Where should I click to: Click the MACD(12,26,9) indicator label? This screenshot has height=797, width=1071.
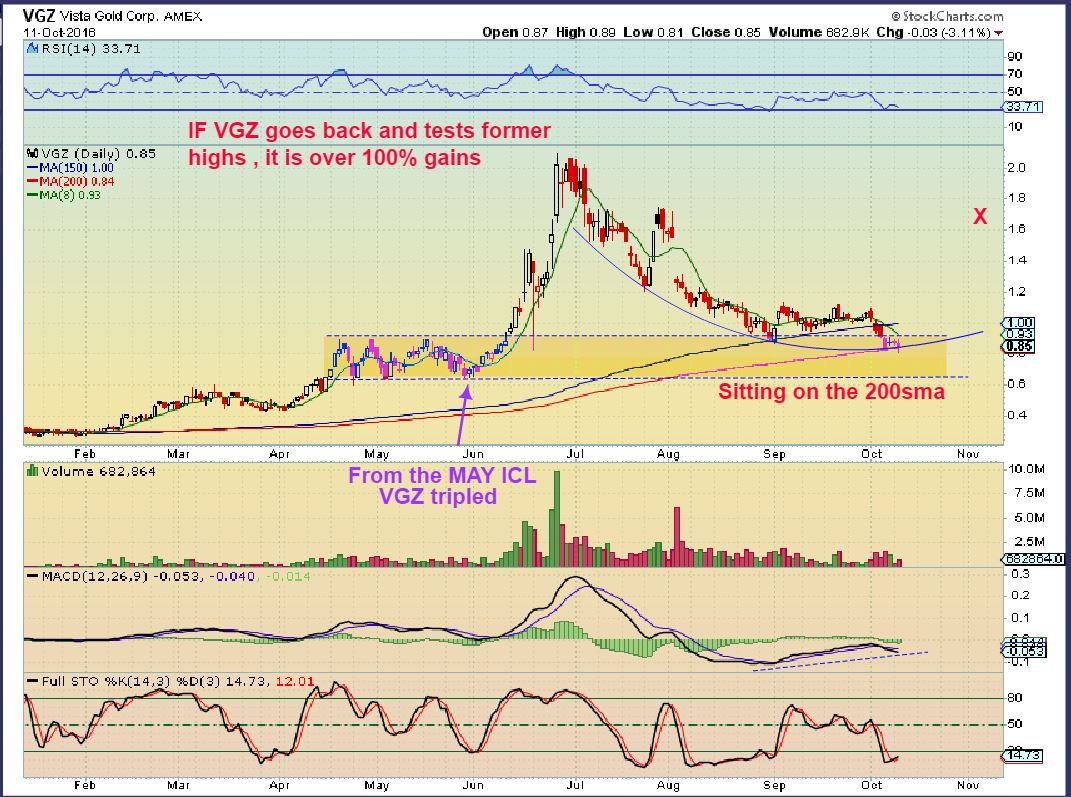[x=95, y=576]
